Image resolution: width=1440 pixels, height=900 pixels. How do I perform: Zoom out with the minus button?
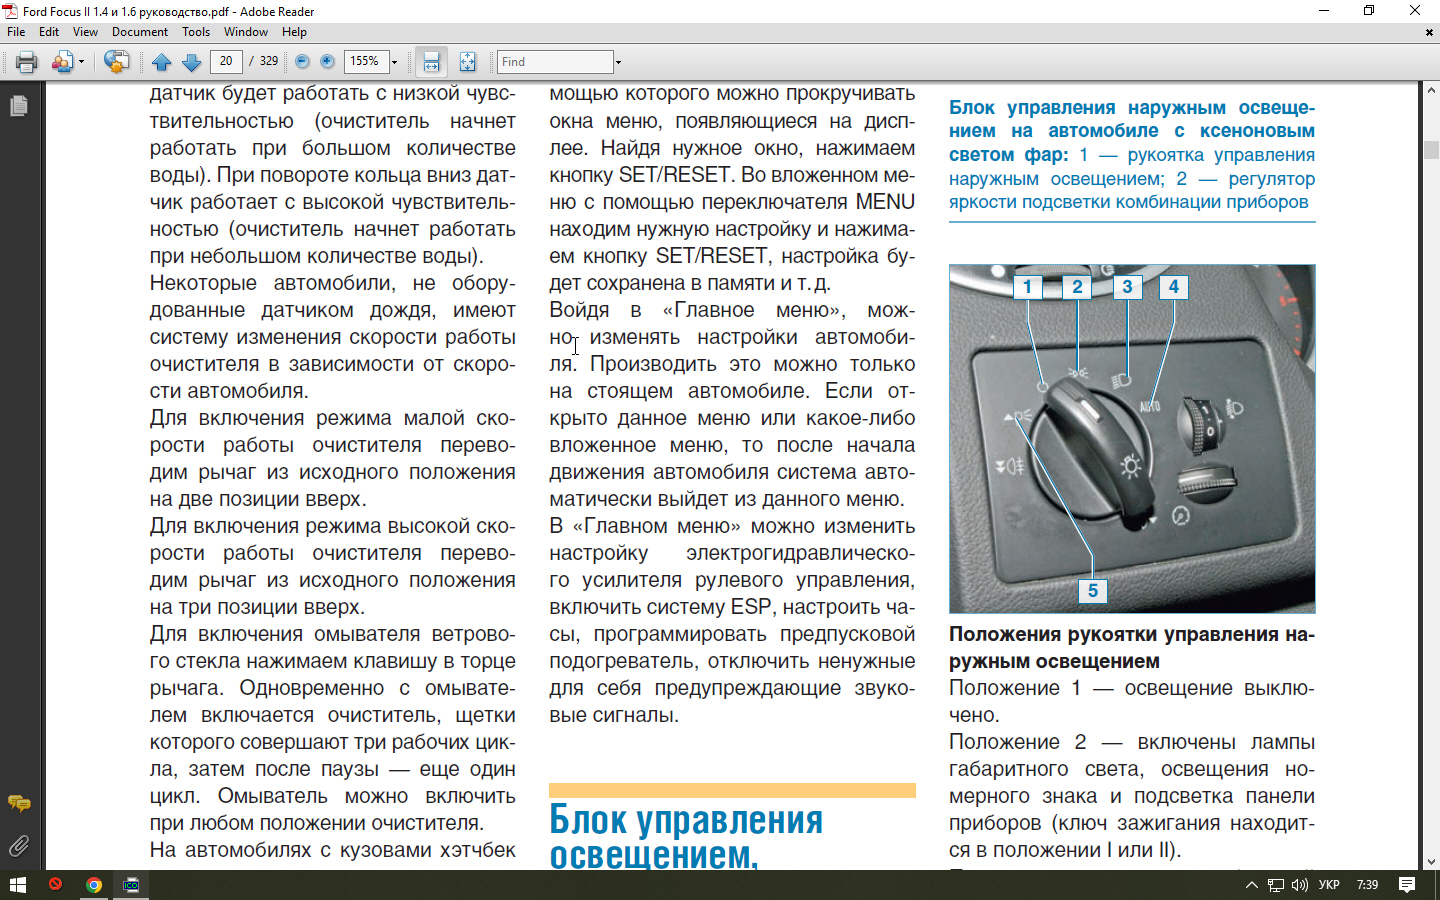coord(302,62)
